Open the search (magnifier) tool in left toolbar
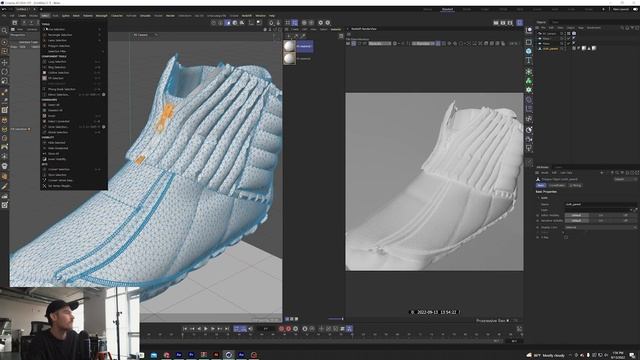Viewport: 640px width, 360px height. pyautogui.click(x=4, y=31)
